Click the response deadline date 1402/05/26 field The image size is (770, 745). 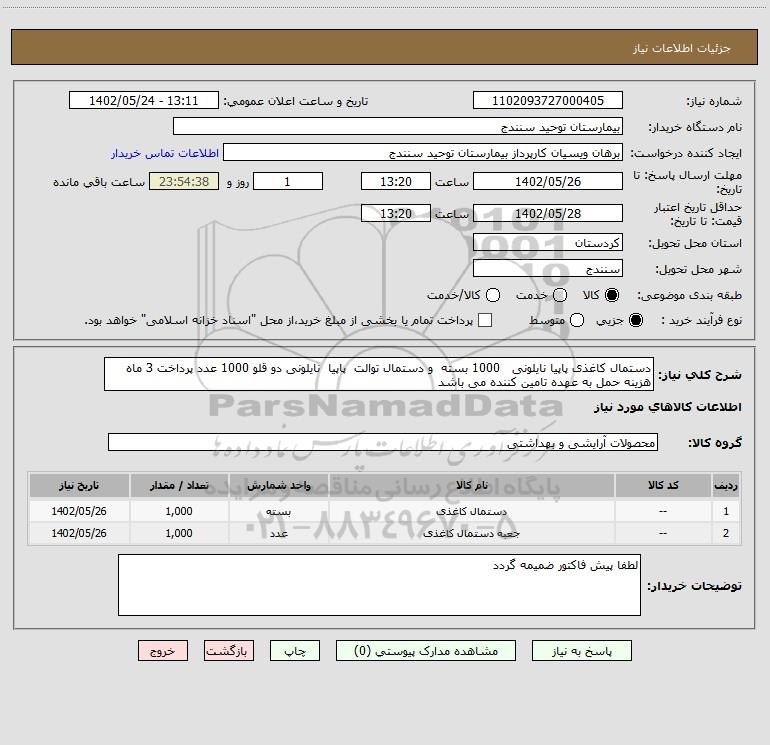[547, 182]
